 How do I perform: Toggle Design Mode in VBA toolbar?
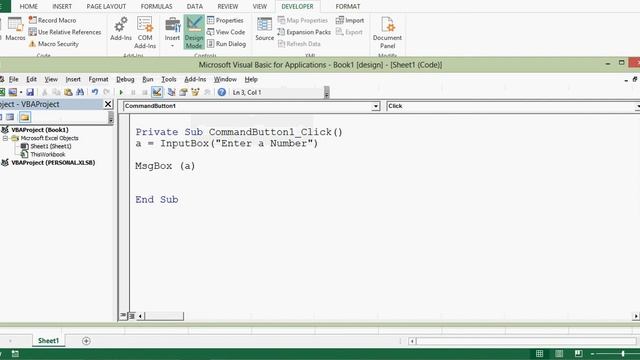point(157,92)
